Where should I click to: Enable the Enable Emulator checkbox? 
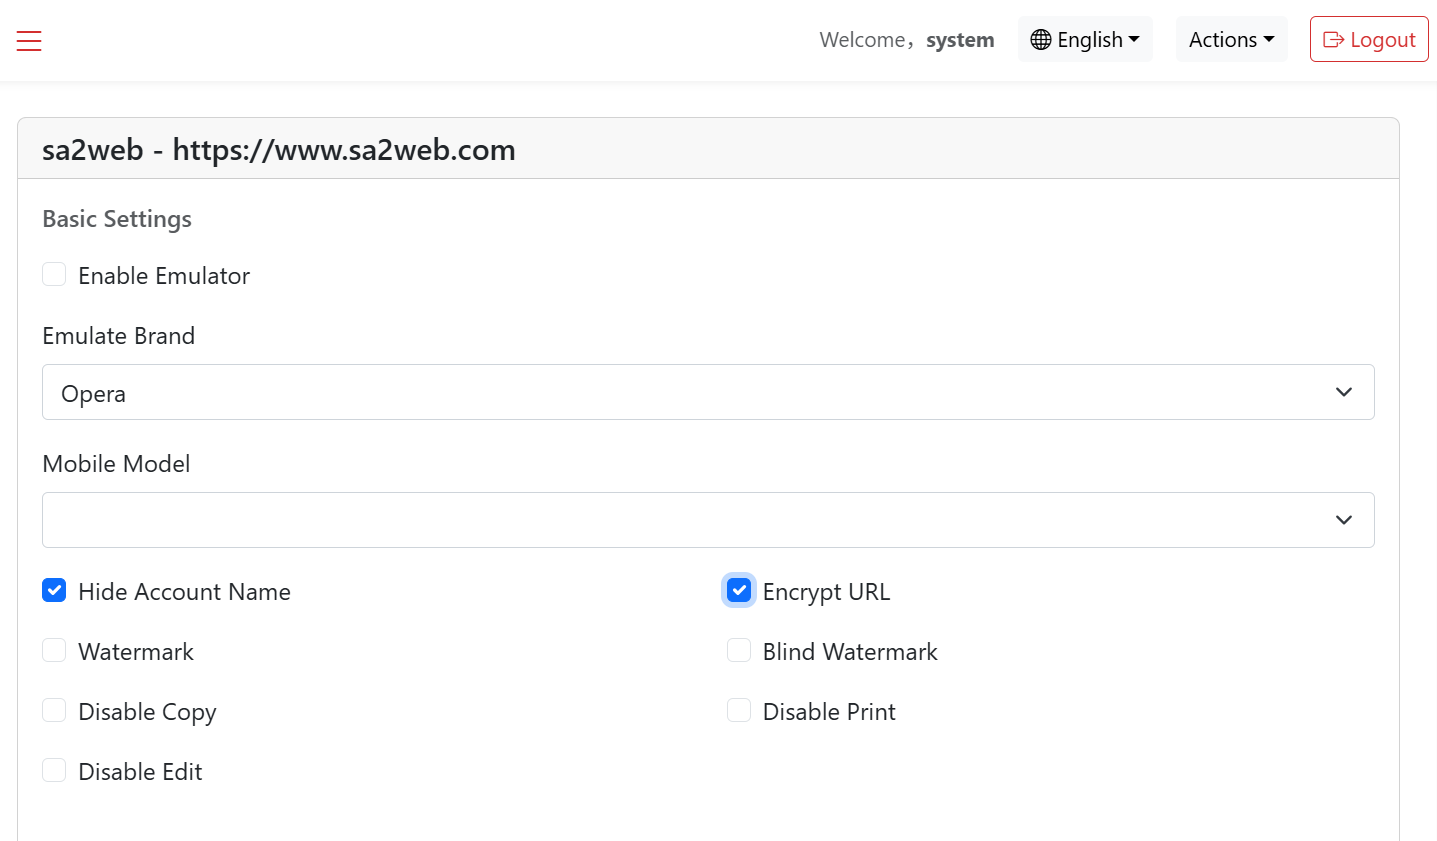(x=54, y=274)
